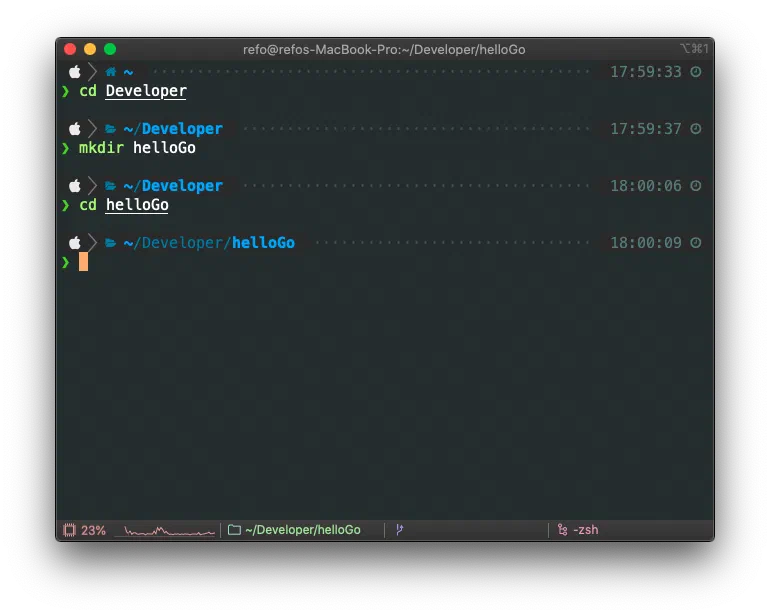770x615 pixels.
Task: Click the ~/Developer/helloGo path in status bar
Action: [302, 530]
